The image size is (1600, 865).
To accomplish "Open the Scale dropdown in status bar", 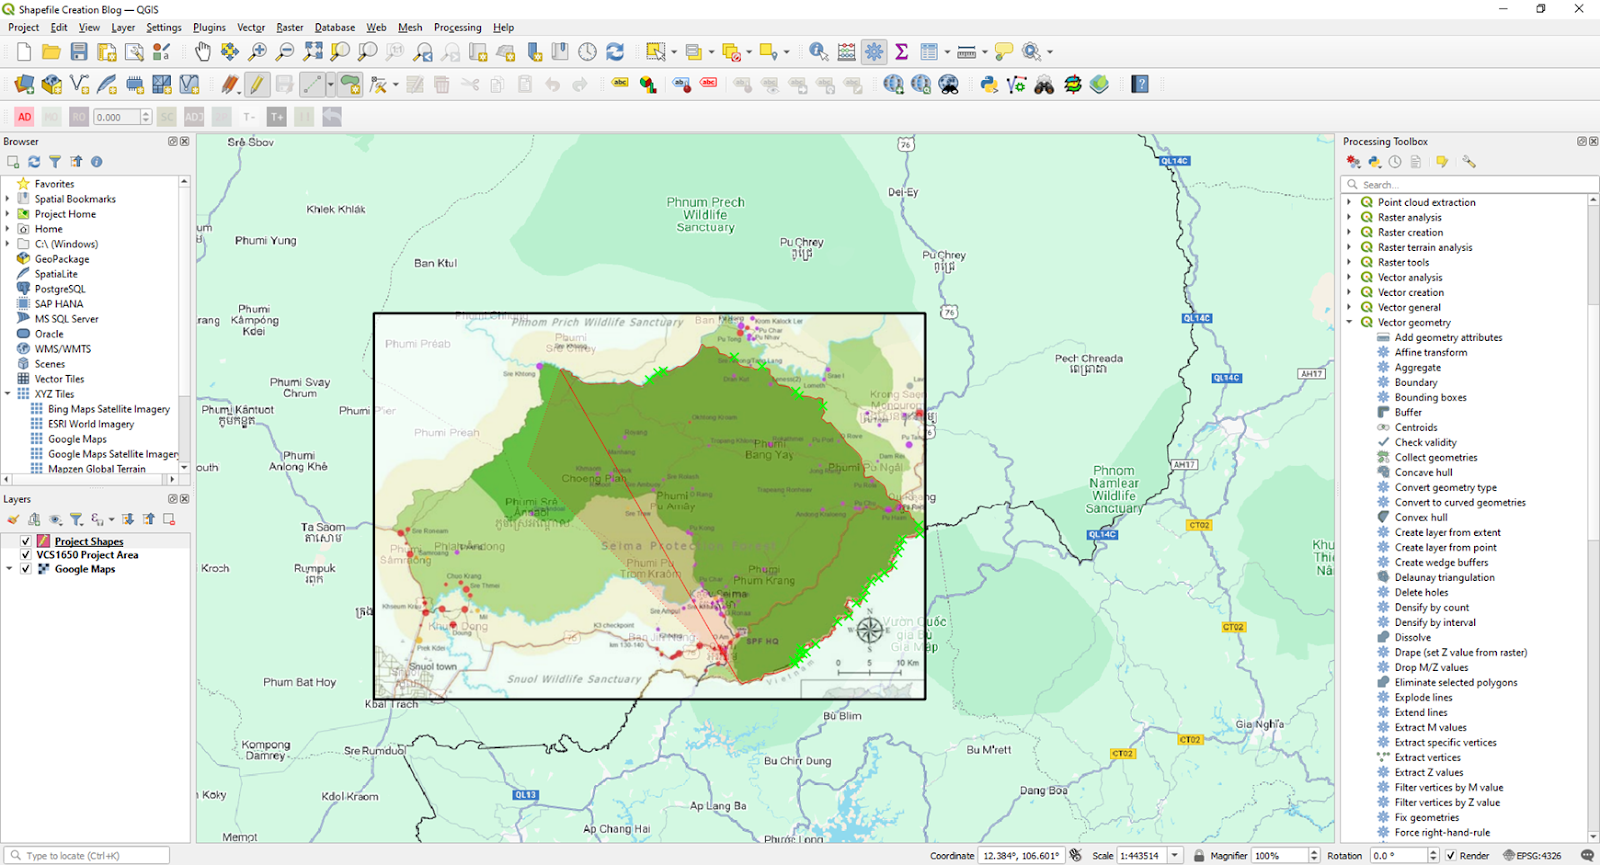I will 1175,855.
